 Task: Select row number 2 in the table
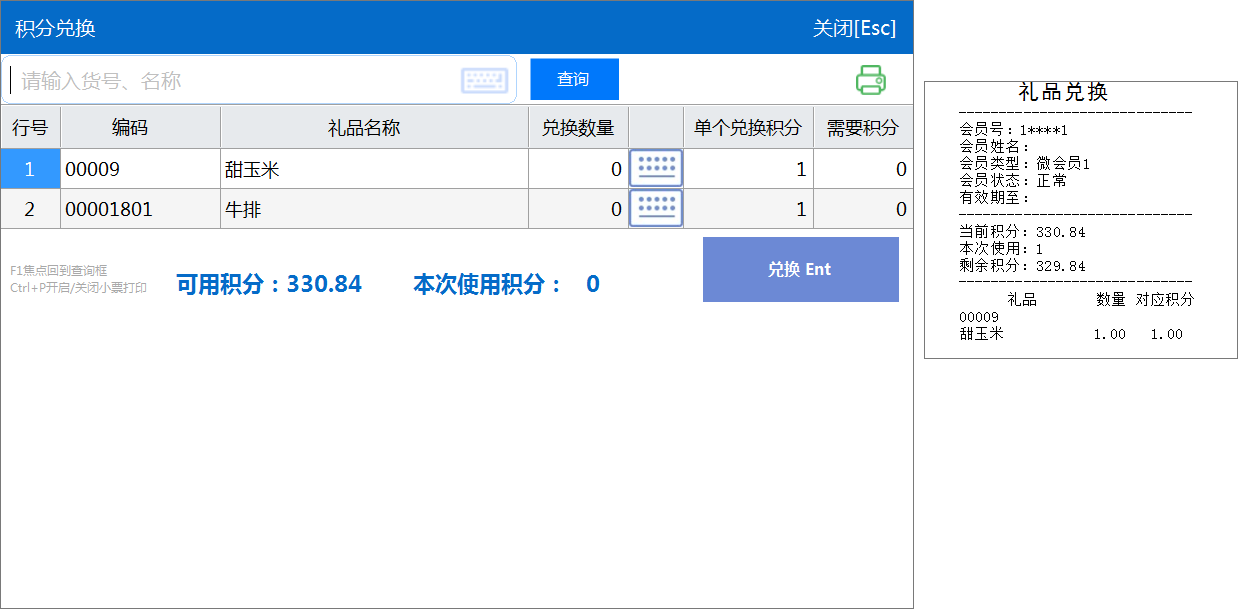point(30,210)
